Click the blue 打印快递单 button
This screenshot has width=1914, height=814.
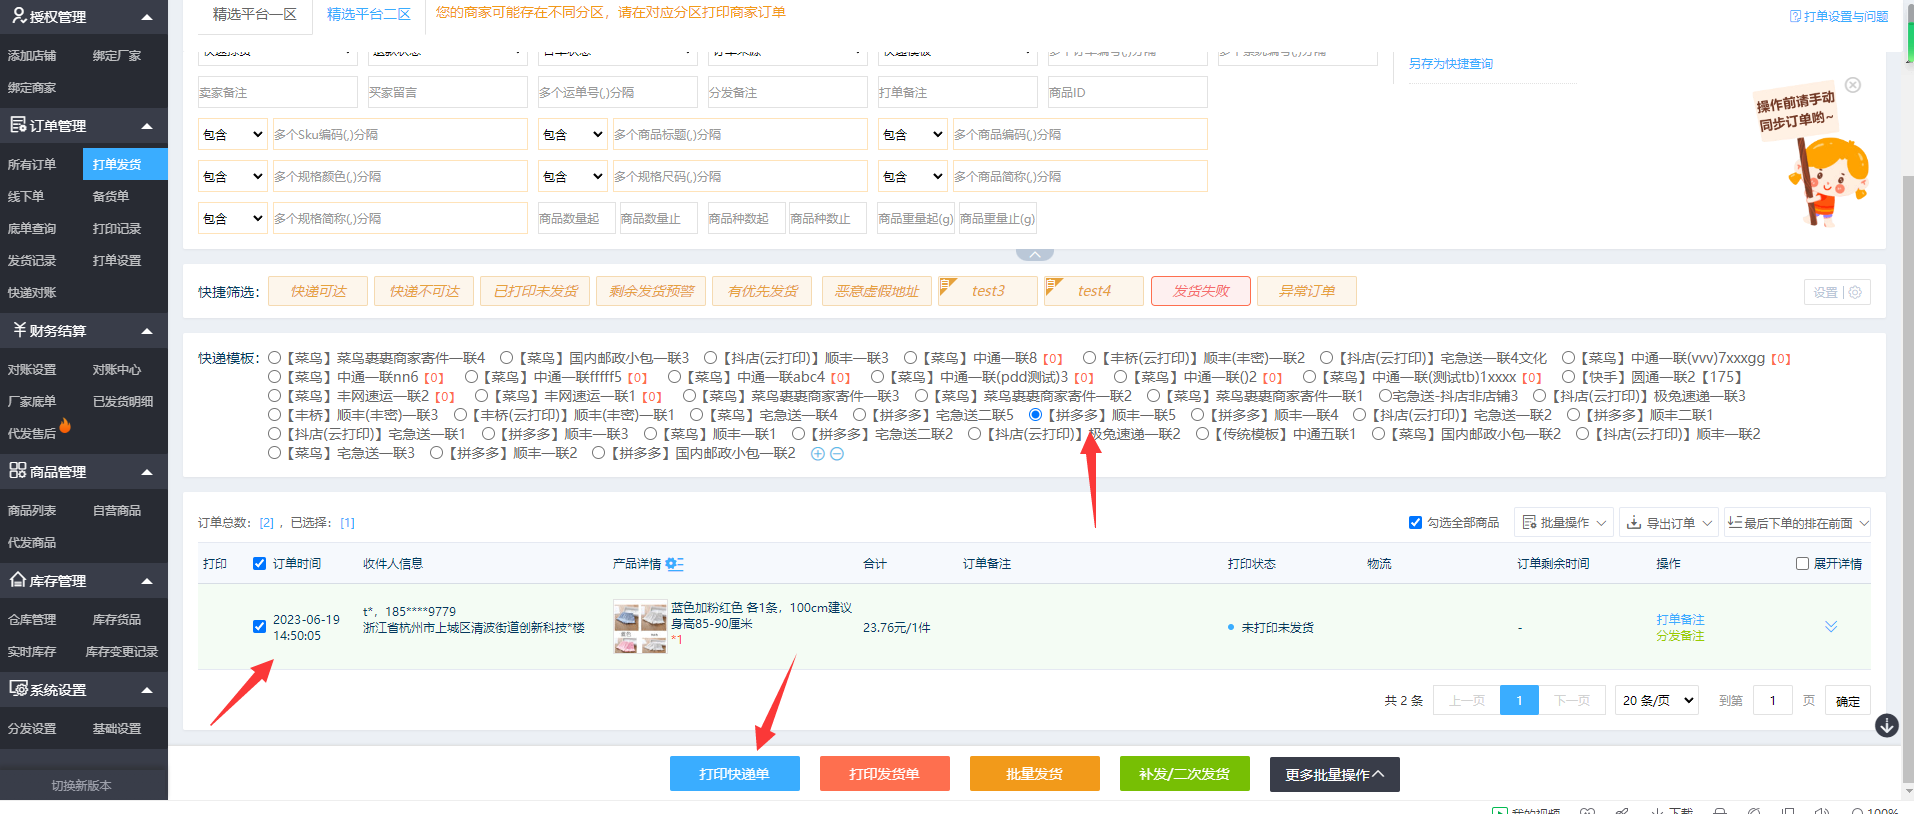click(734, 774)
